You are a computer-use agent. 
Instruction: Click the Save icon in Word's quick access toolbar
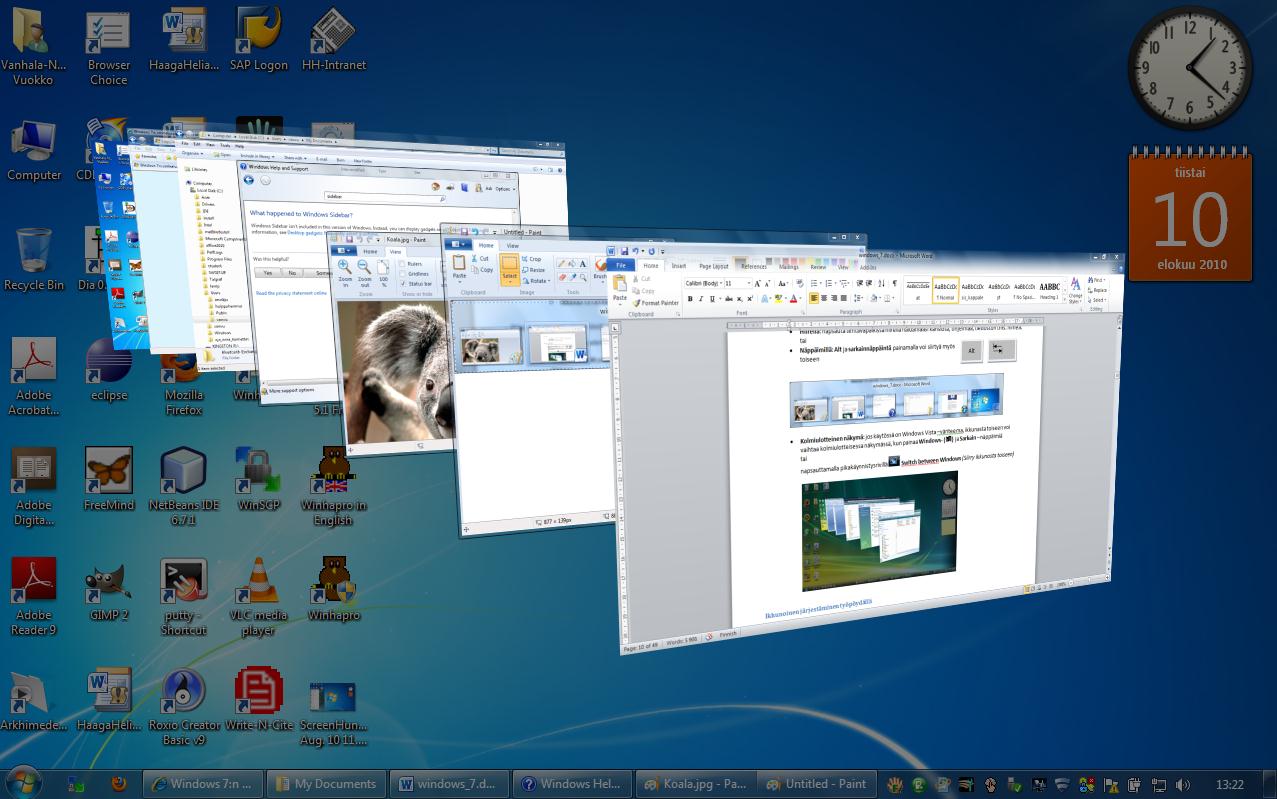pyautogui.click(x=624, y=251)
